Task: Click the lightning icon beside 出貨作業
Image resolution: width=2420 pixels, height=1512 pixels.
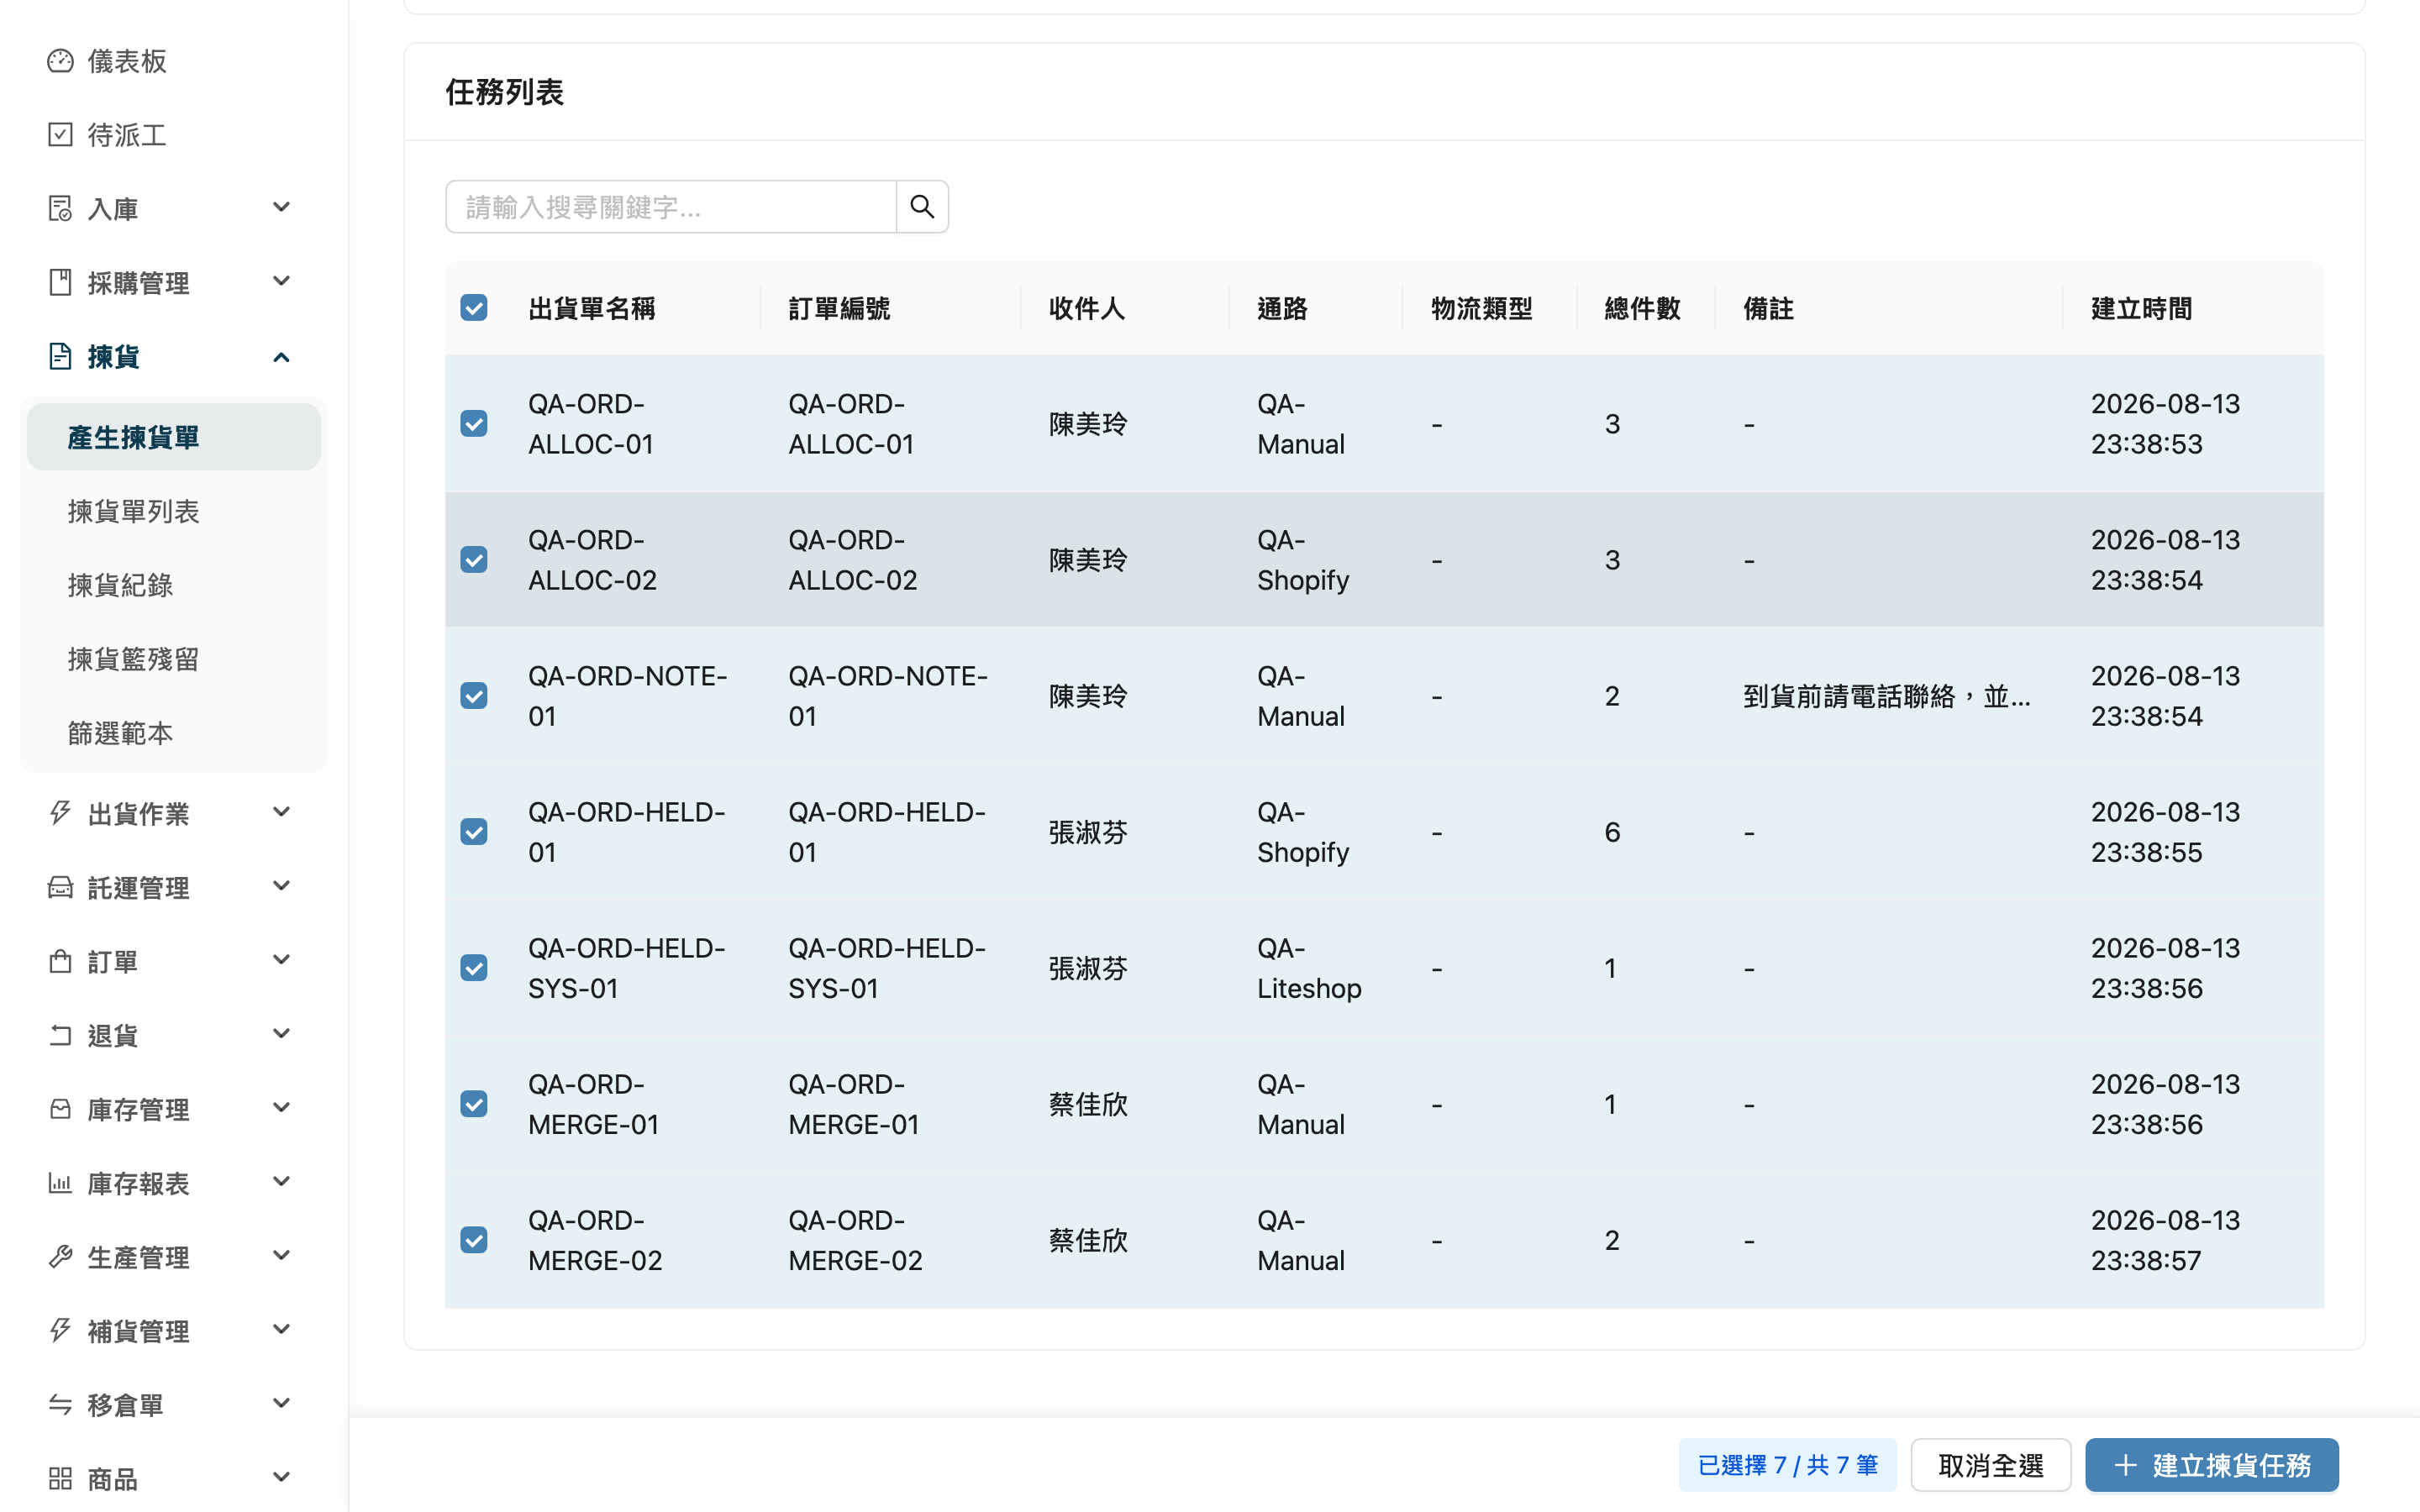Action: point(60,813)
